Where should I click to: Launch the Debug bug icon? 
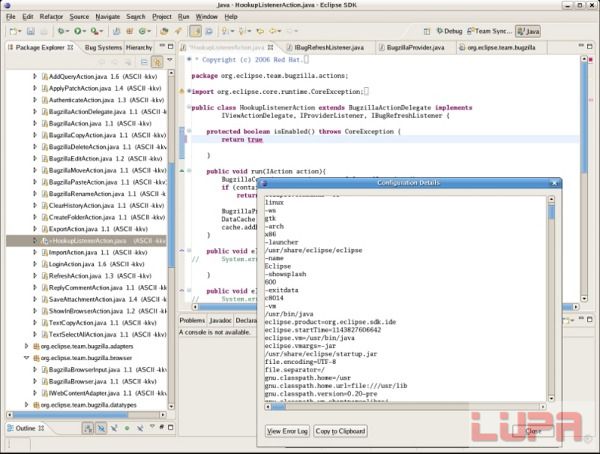pyautogui.click(x=60, y=31)
